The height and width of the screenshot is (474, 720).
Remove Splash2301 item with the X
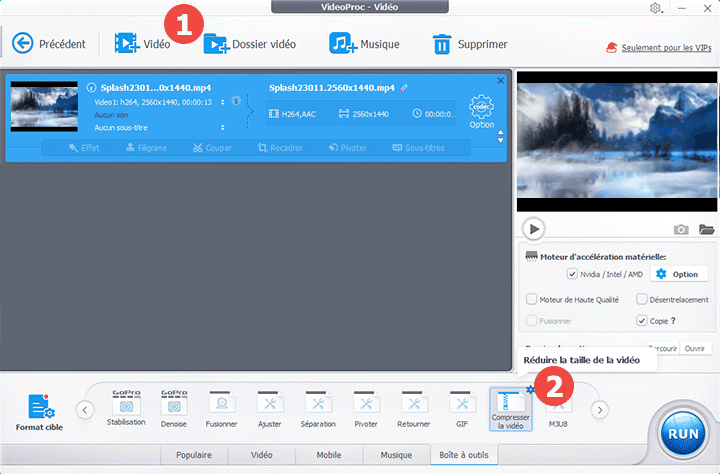click(x=501, y=81)
